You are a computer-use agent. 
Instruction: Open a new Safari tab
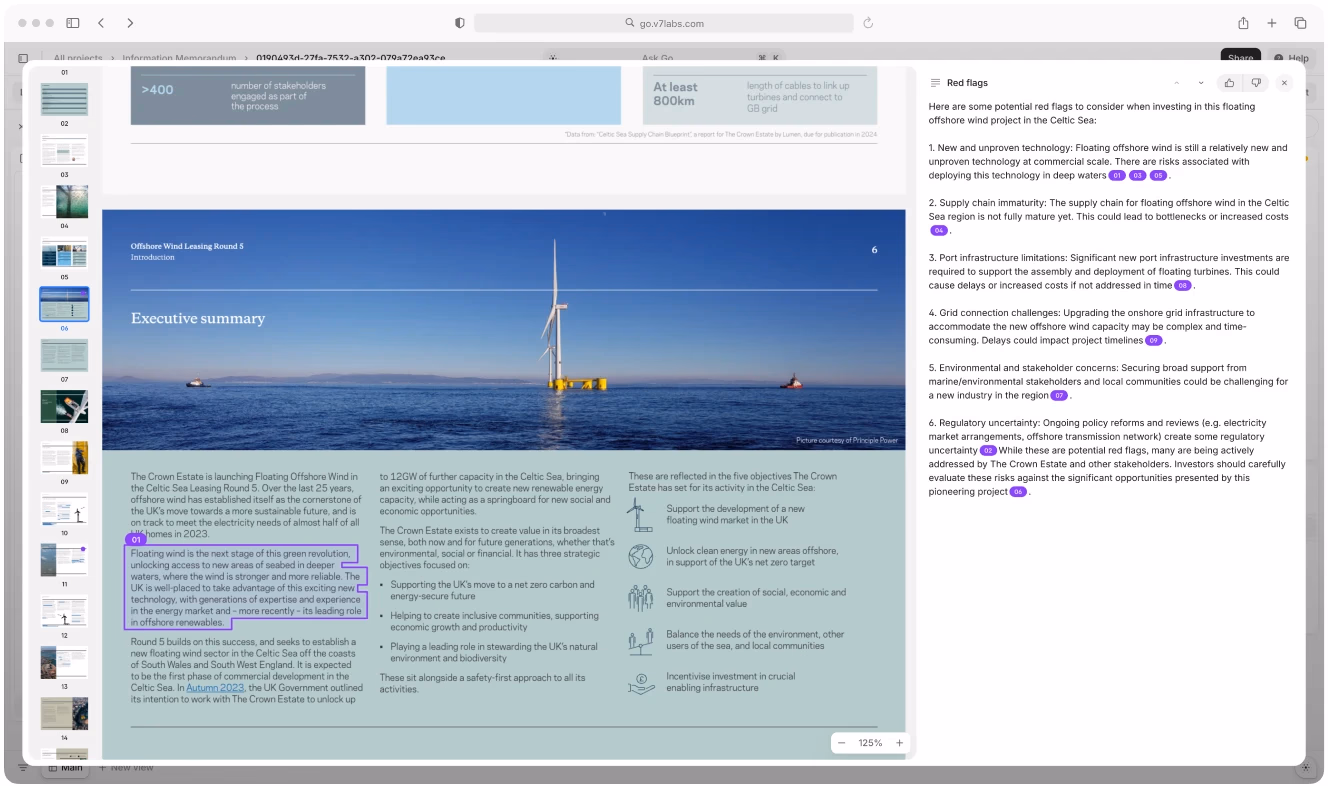click(1272, 23)
